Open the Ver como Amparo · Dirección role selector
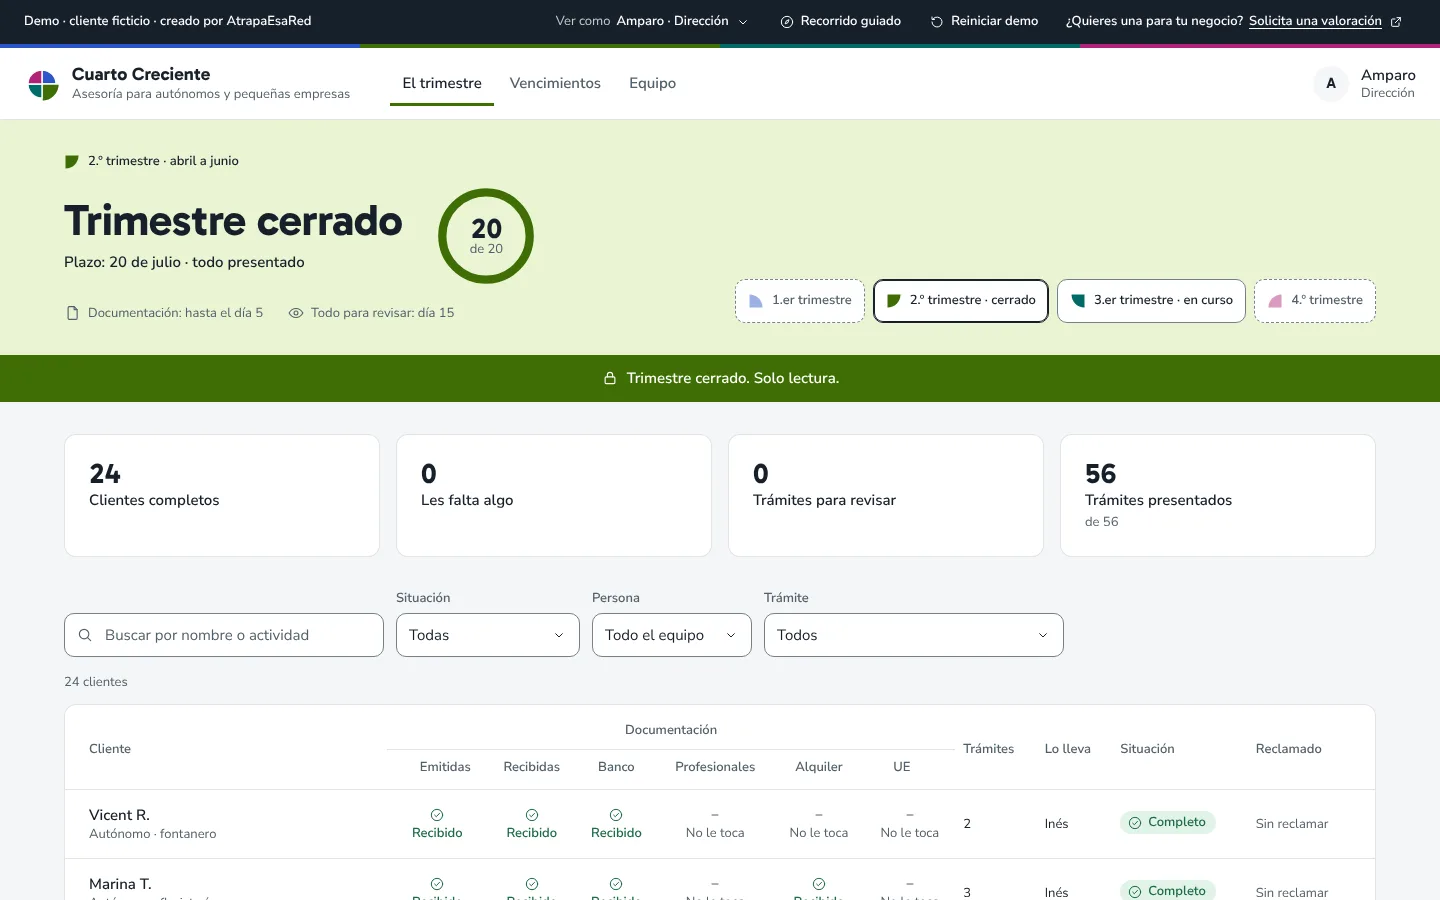 (652, 21)
